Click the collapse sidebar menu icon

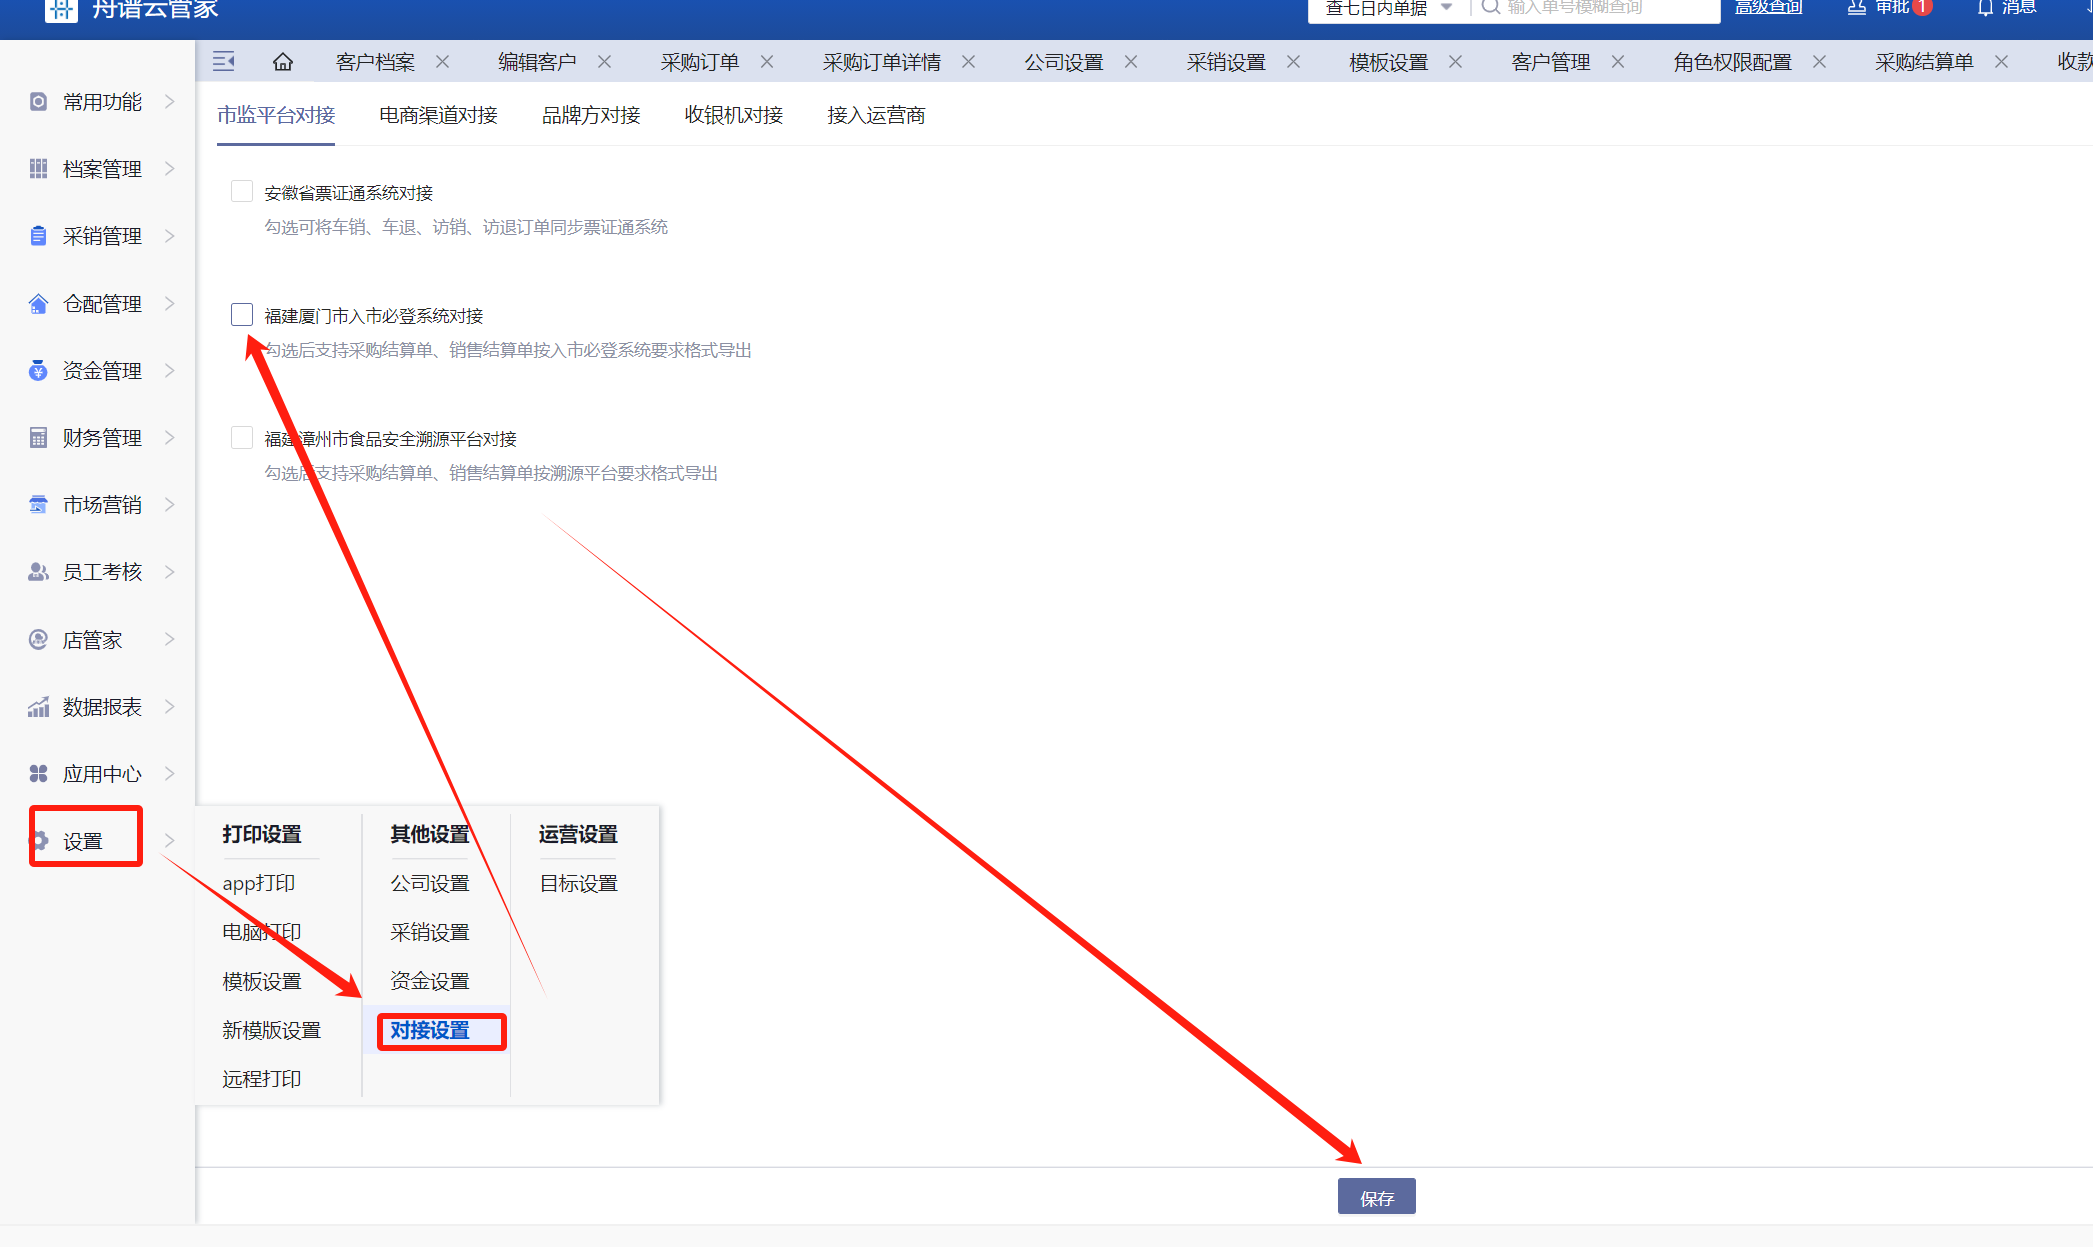pyautogui.click(x=224, y=62)
